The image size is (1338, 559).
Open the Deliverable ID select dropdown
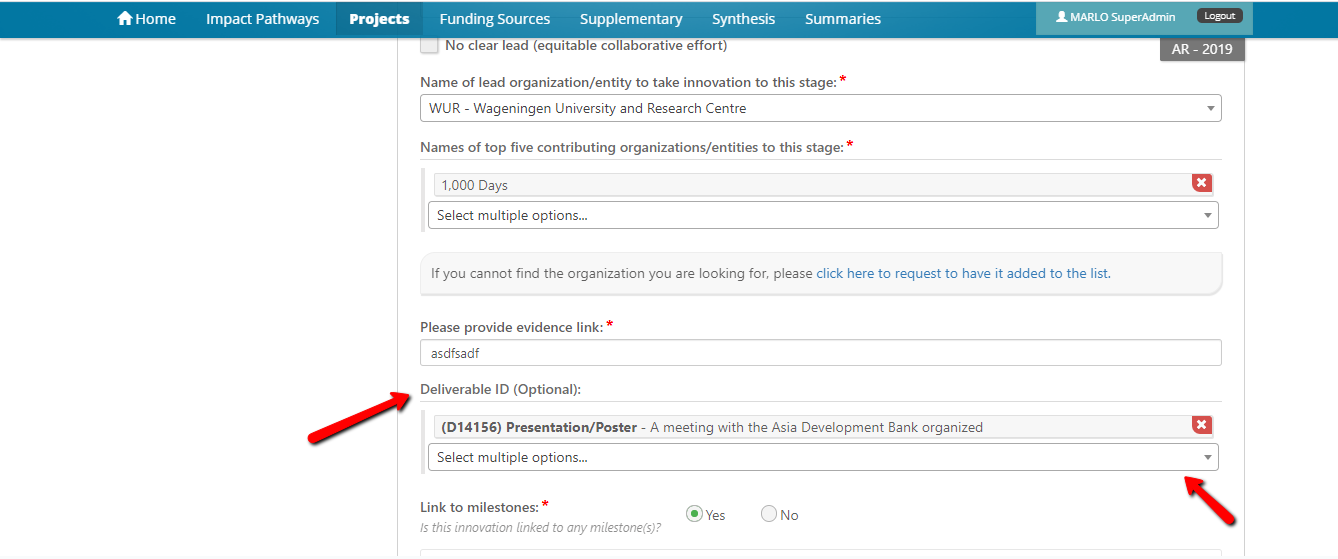(x=823, y=457)
